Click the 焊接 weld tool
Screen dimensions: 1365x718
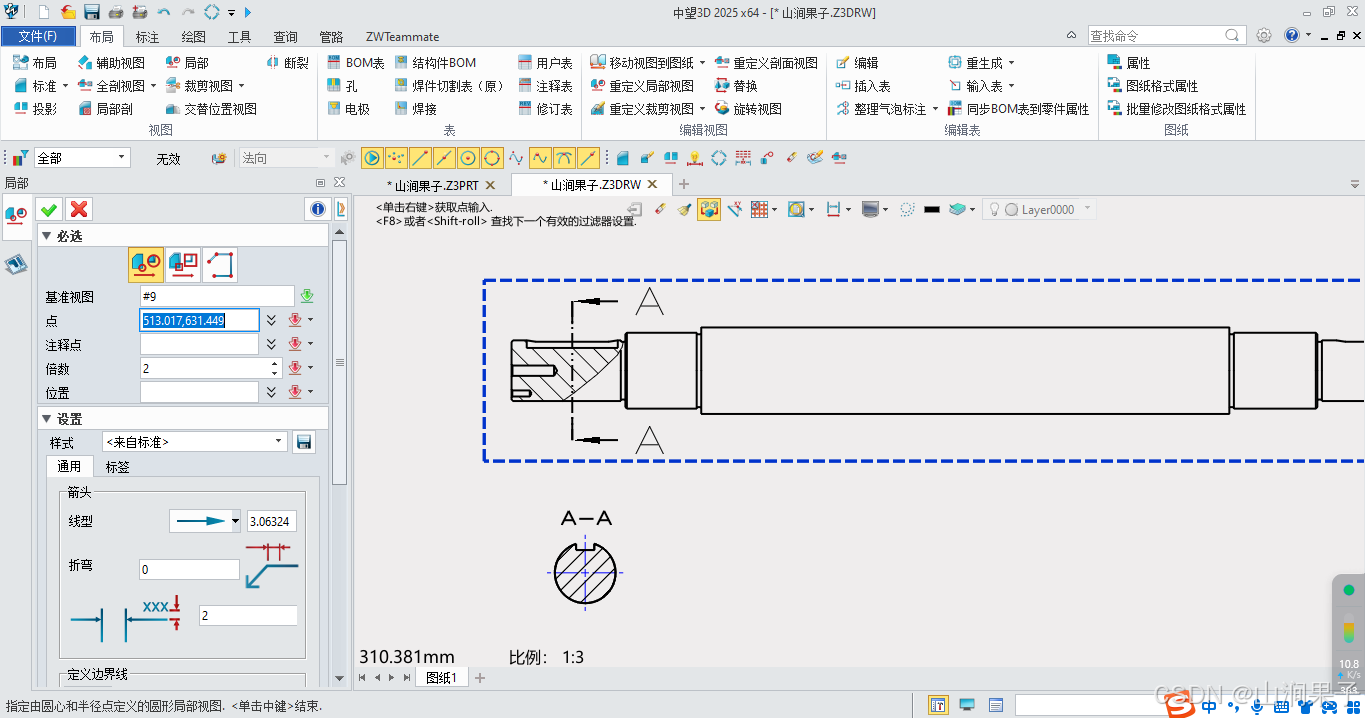415,109
